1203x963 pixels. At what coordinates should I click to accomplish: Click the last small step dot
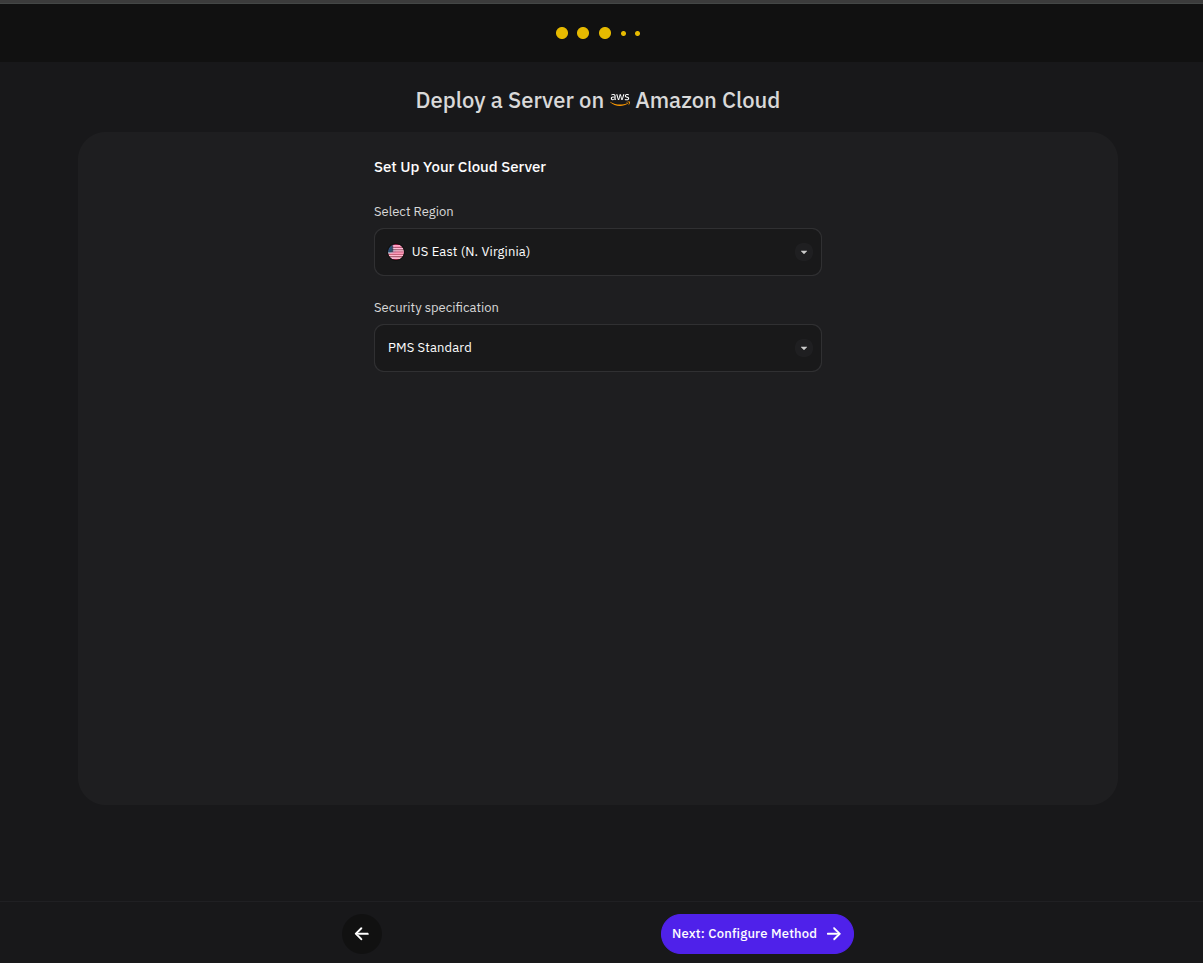click(637, 33)
